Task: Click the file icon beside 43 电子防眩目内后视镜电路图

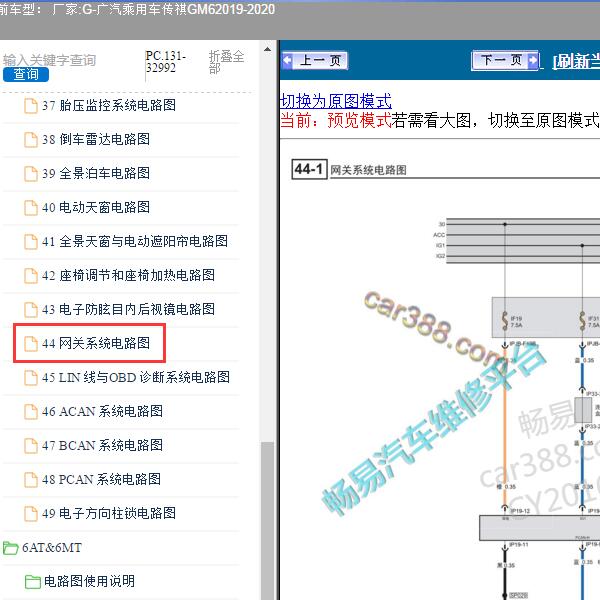Action: coord(31,310)
